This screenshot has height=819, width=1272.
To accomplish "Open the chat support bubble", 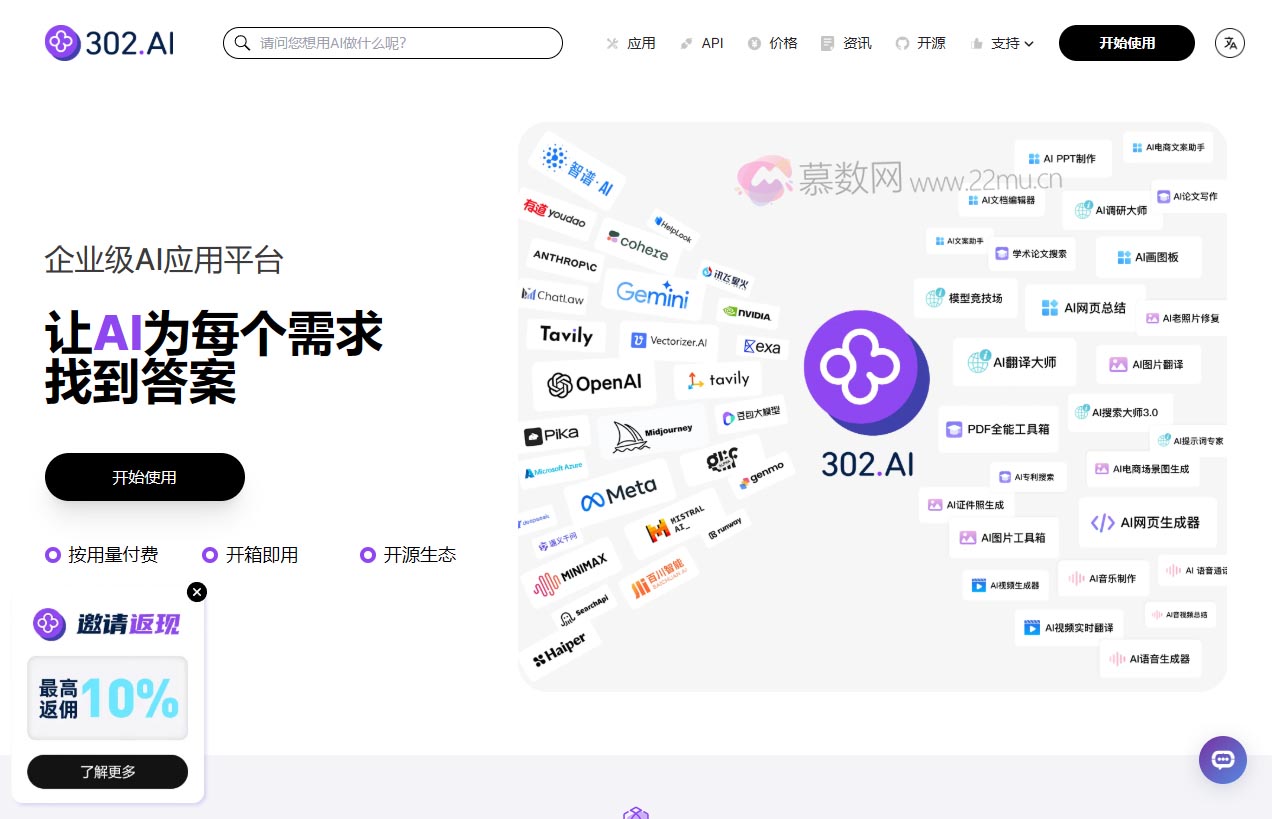I will coord(1222,760).
